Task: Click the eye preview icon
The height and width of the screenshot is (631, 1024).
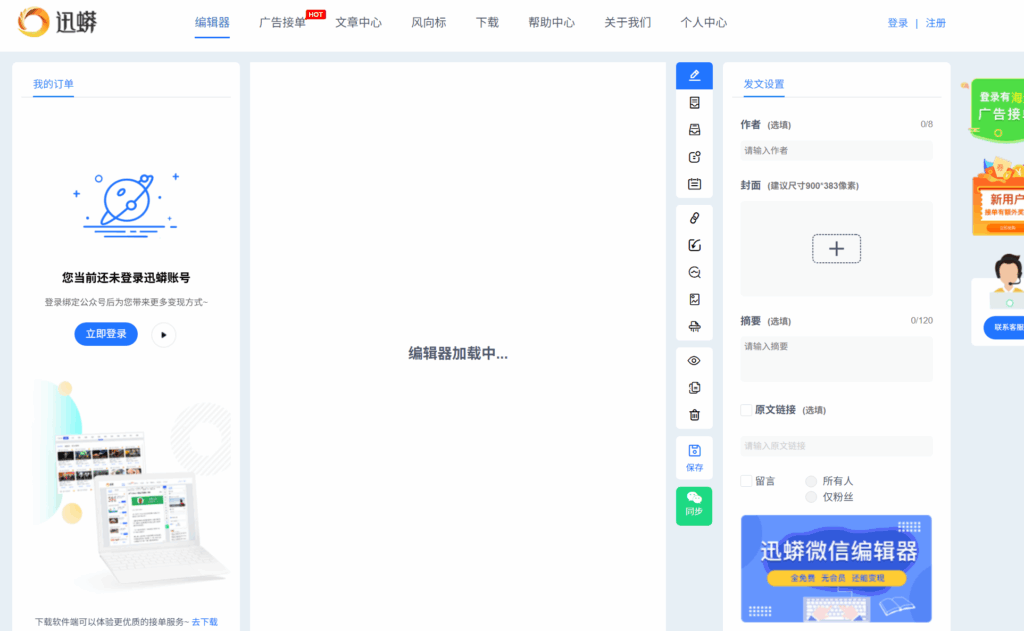Action: (x=694, y=361)
